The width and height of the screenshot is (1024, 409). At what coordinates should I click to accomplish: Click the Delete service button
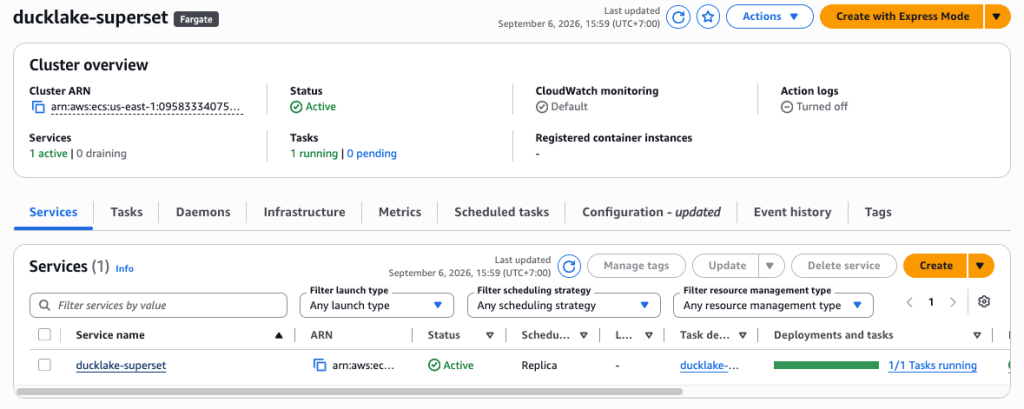[844, 266]
